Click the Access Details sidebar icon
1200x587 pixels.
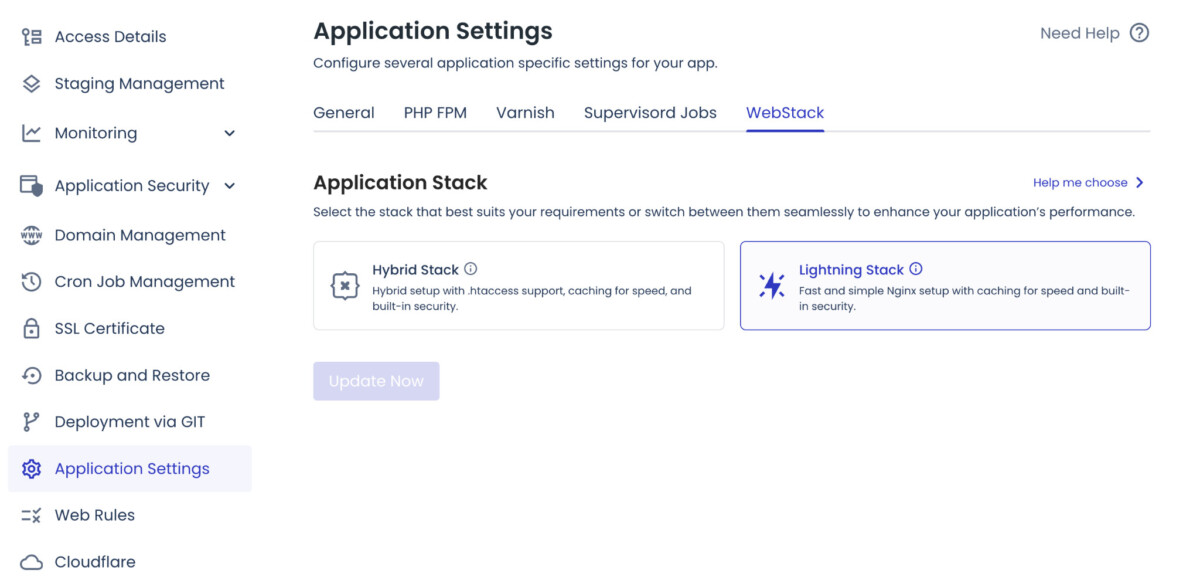(x=32, y=37)
